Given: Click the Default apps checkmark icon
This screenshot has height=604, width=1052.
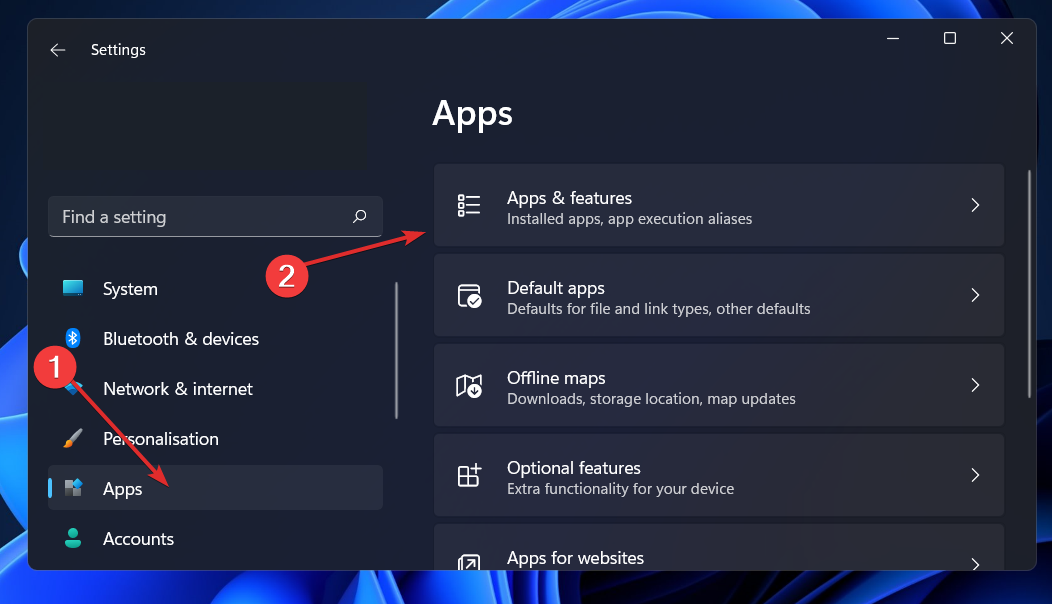Looking at the screenshot, I should [468, 295].
